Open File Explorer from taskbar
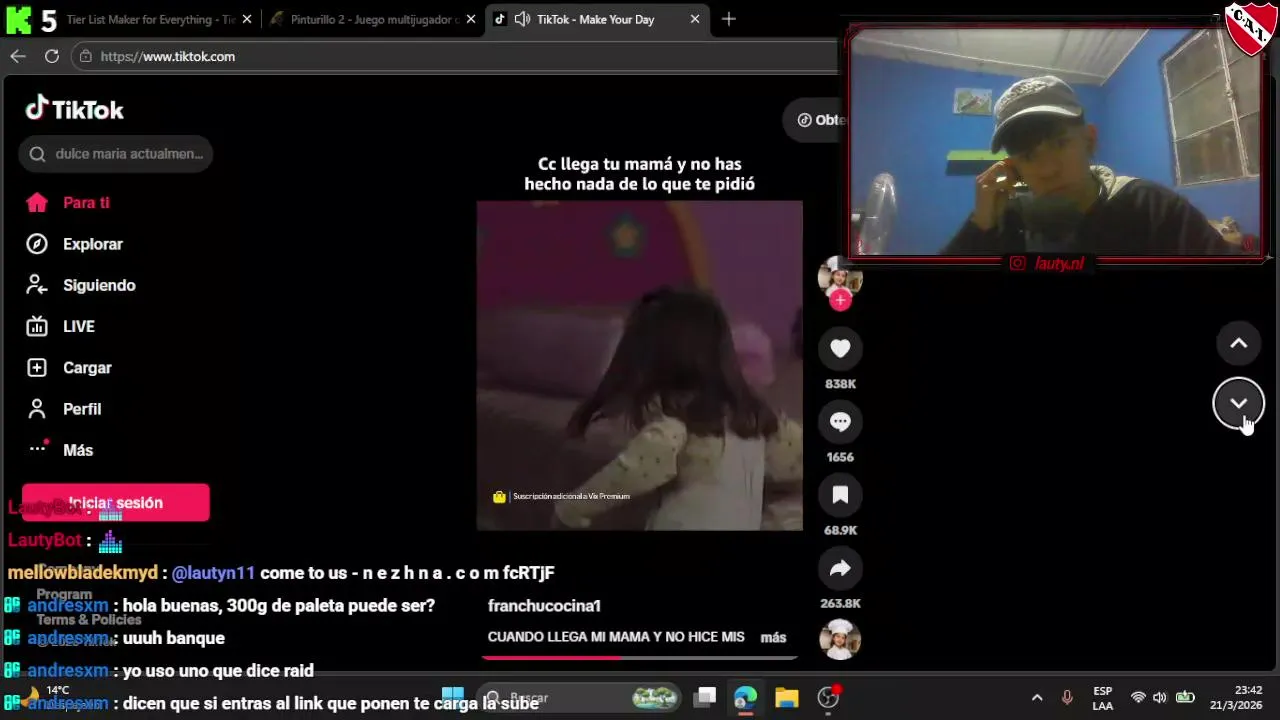This screenshot has height=720, width=1280. pos(787,697)
